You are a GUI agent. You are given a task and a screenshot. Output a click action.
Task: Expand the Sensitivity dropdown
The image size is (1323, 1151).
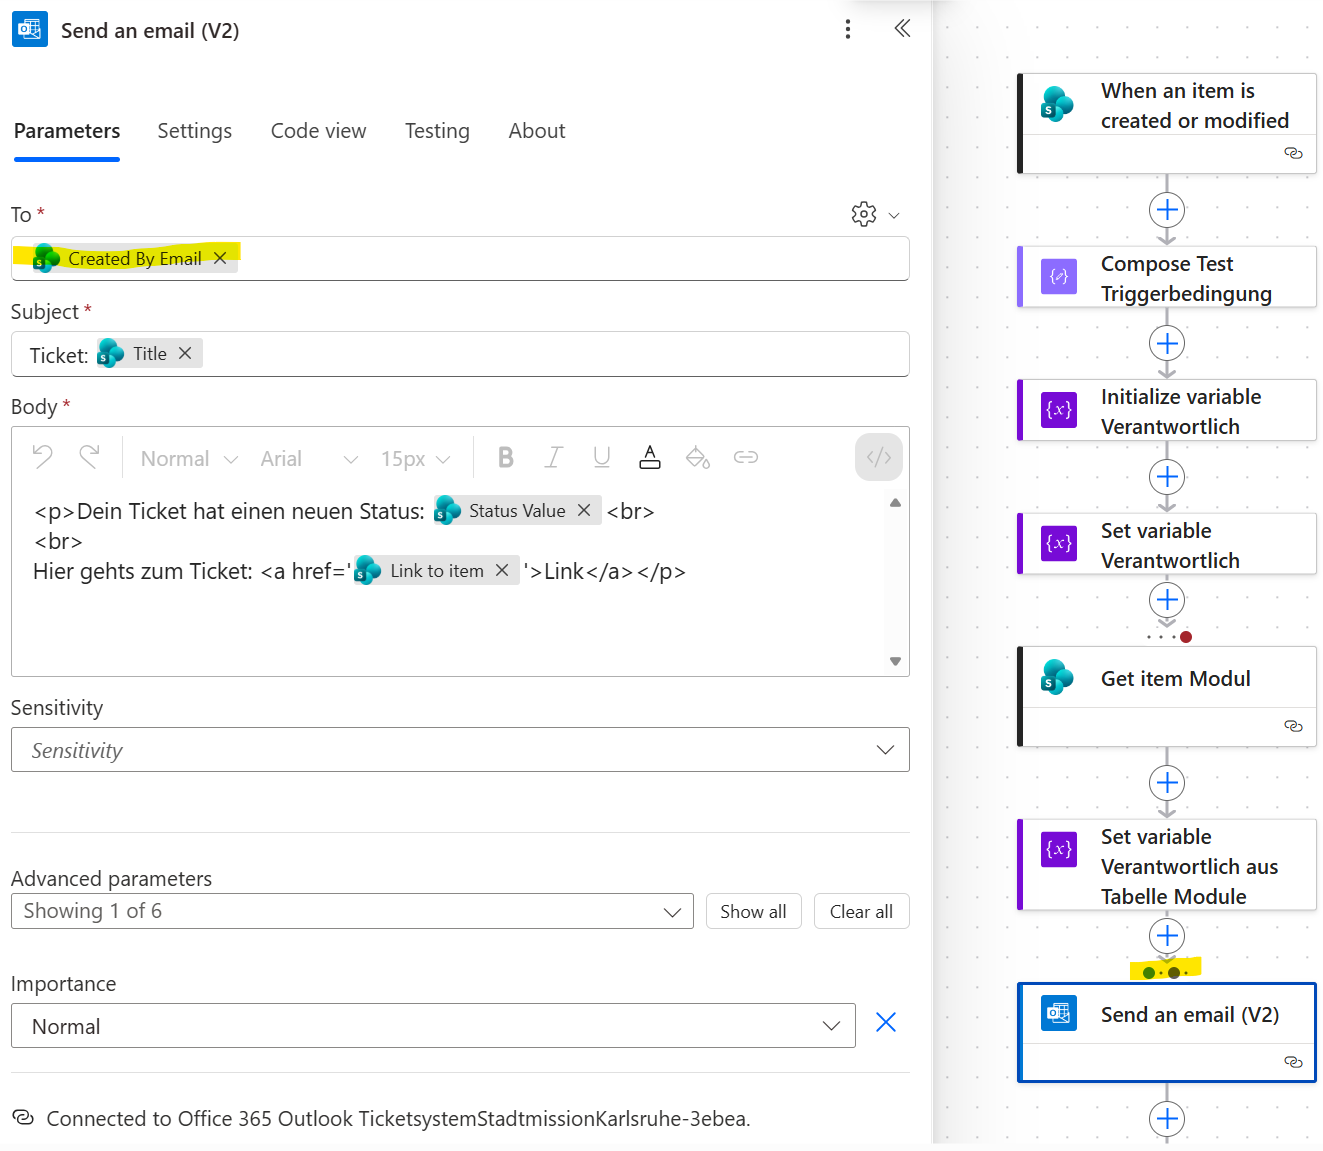coord(884,750)
